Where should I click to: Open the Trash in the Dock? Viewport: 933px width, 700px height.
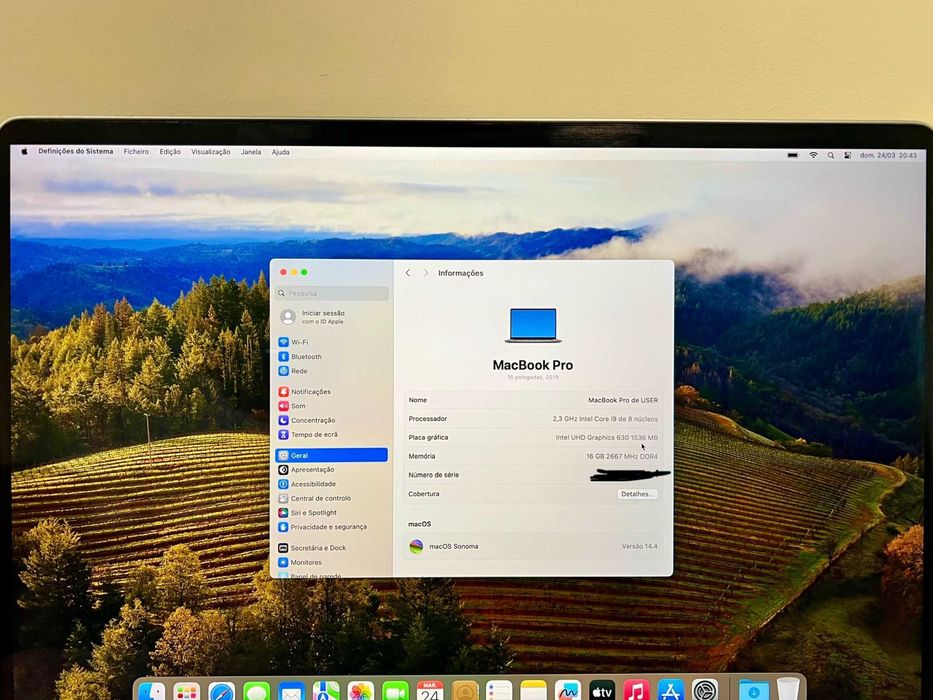788,690
